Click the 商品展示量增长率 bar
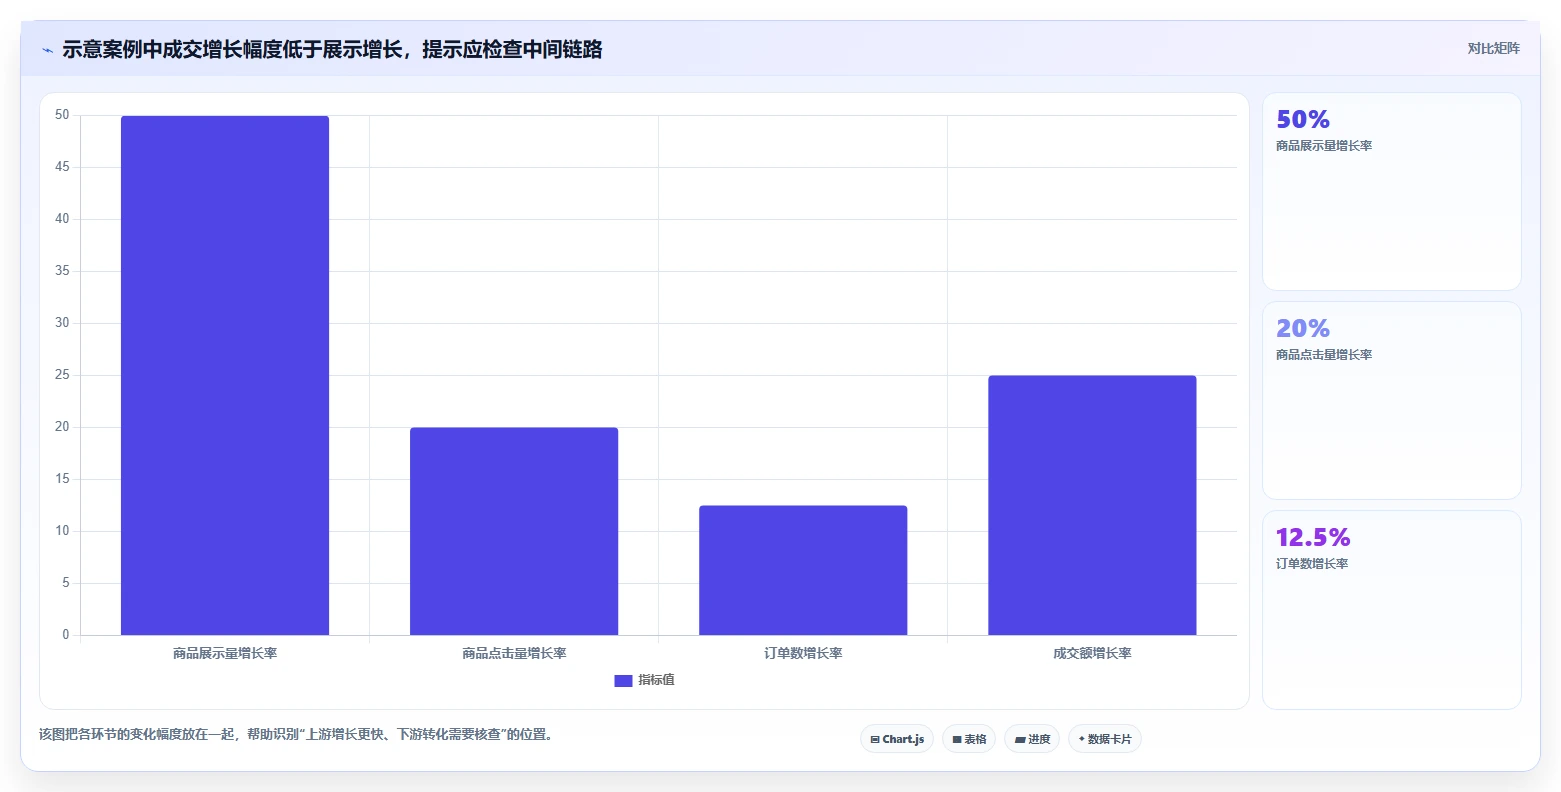1561x792 pixels. pyautogui.click(x=225, y=375)
